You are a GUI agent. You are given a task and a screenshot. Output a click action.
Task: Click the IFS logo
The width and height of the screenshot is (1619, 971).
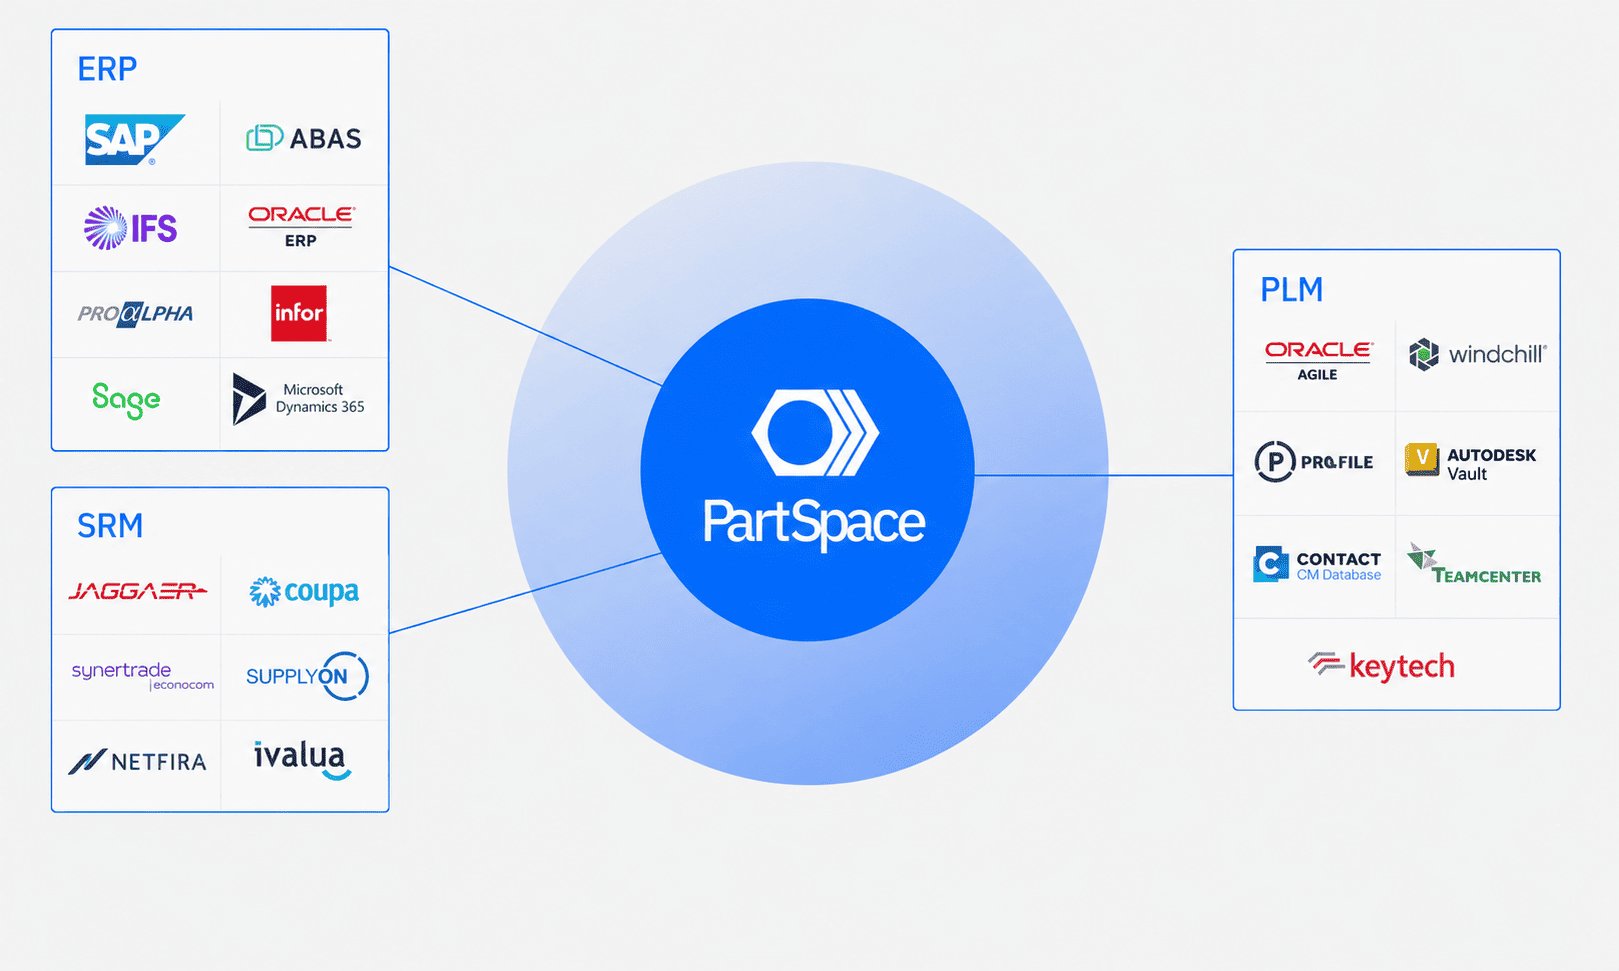click(131, 228)
